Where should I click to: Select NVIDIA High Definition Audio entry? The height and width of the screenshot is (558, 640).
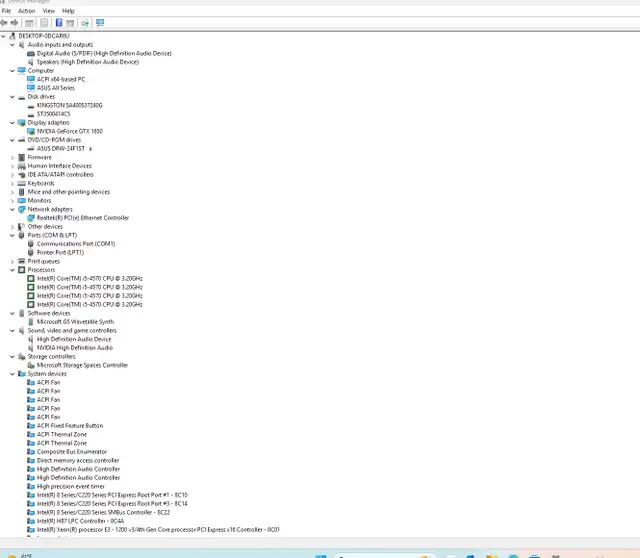click(x=75, y=348)
